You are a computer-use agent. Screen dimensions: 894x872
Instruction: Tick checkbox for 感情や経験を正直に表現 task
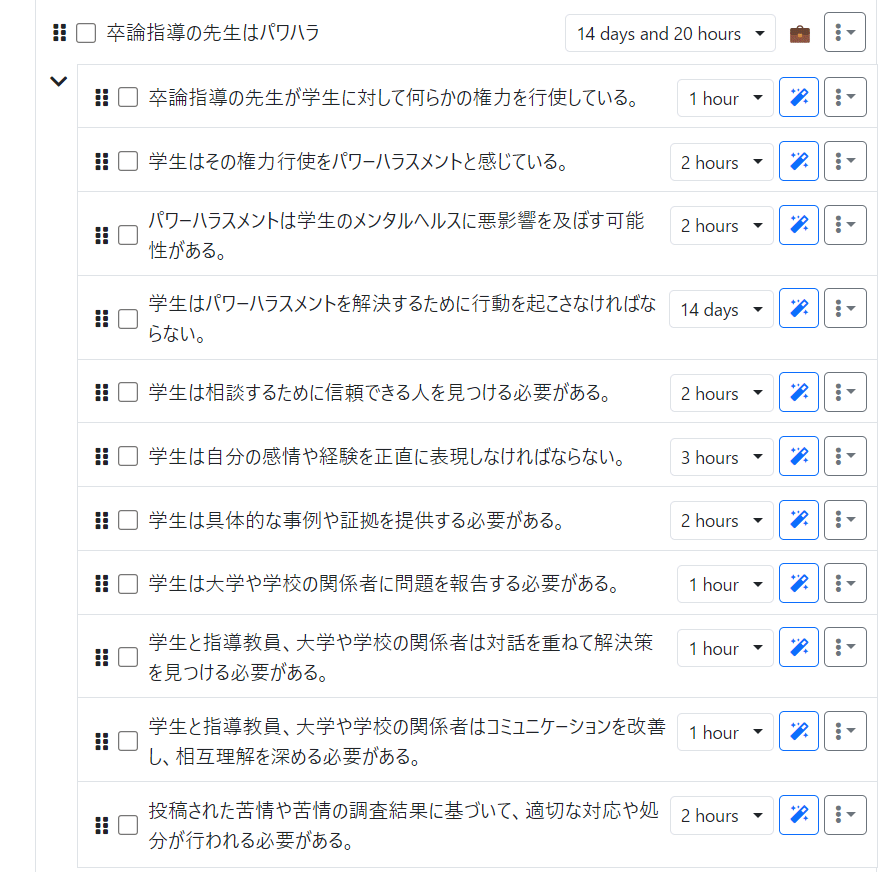click(x=128, y=456)
